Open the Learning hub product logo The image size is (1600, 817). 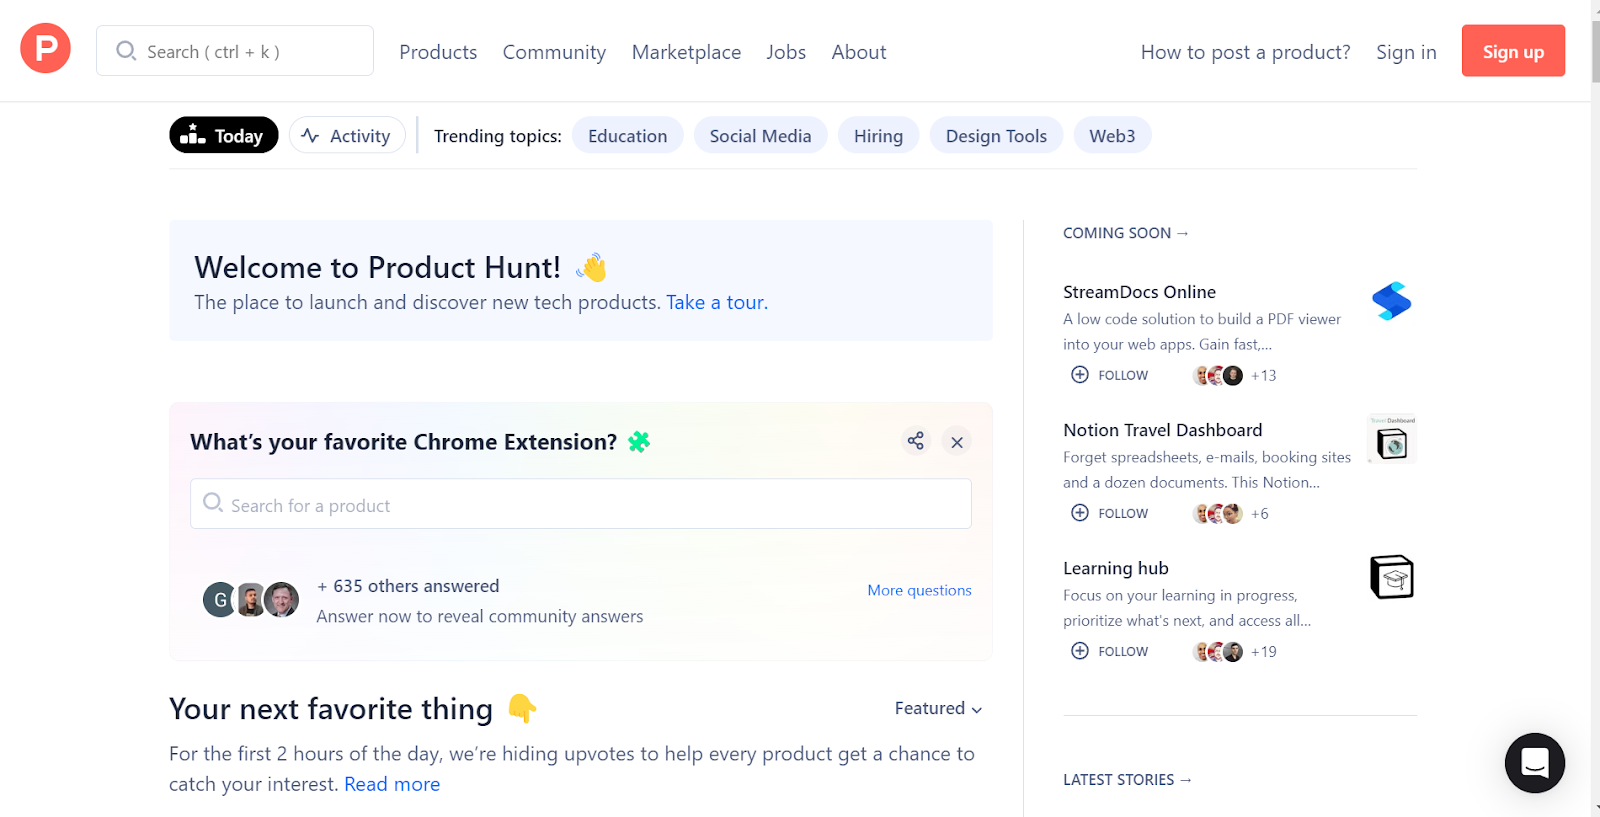pos(1391,577)
